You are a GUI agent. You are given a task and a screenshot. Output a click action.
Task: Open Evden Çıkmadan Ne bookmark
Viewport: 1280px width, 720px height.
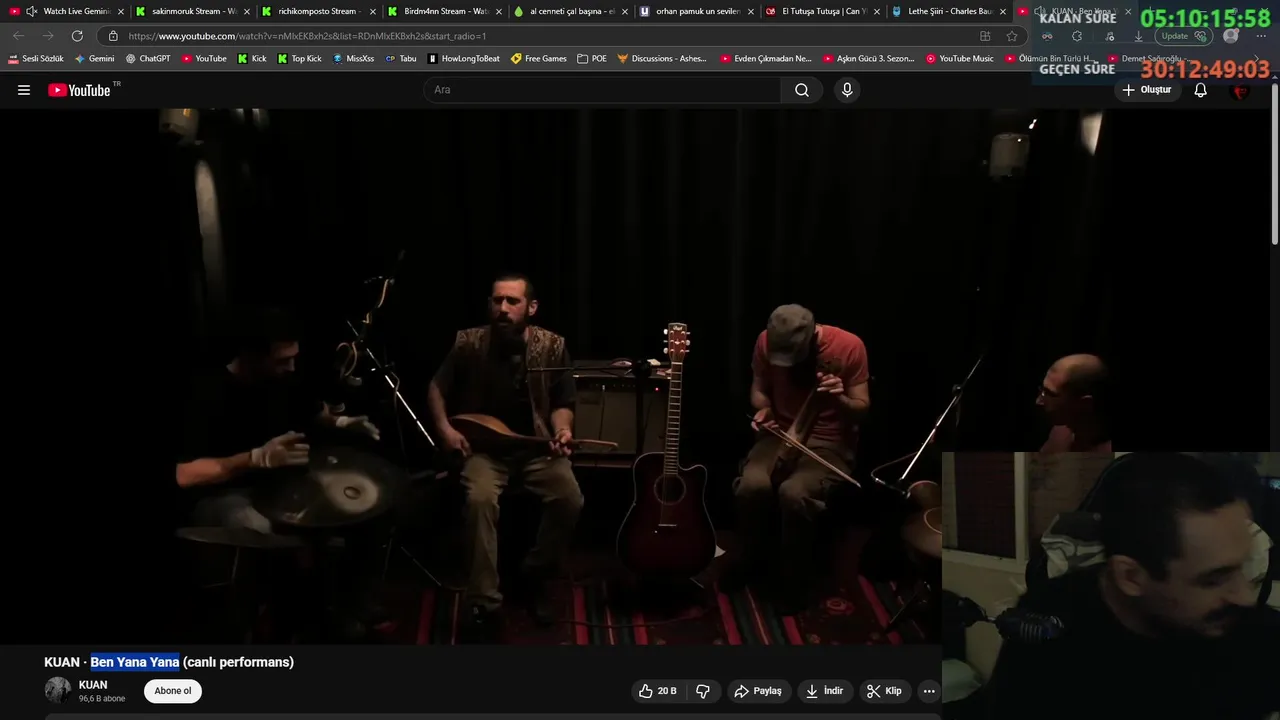pyautogui.click(x=766, y=59)
